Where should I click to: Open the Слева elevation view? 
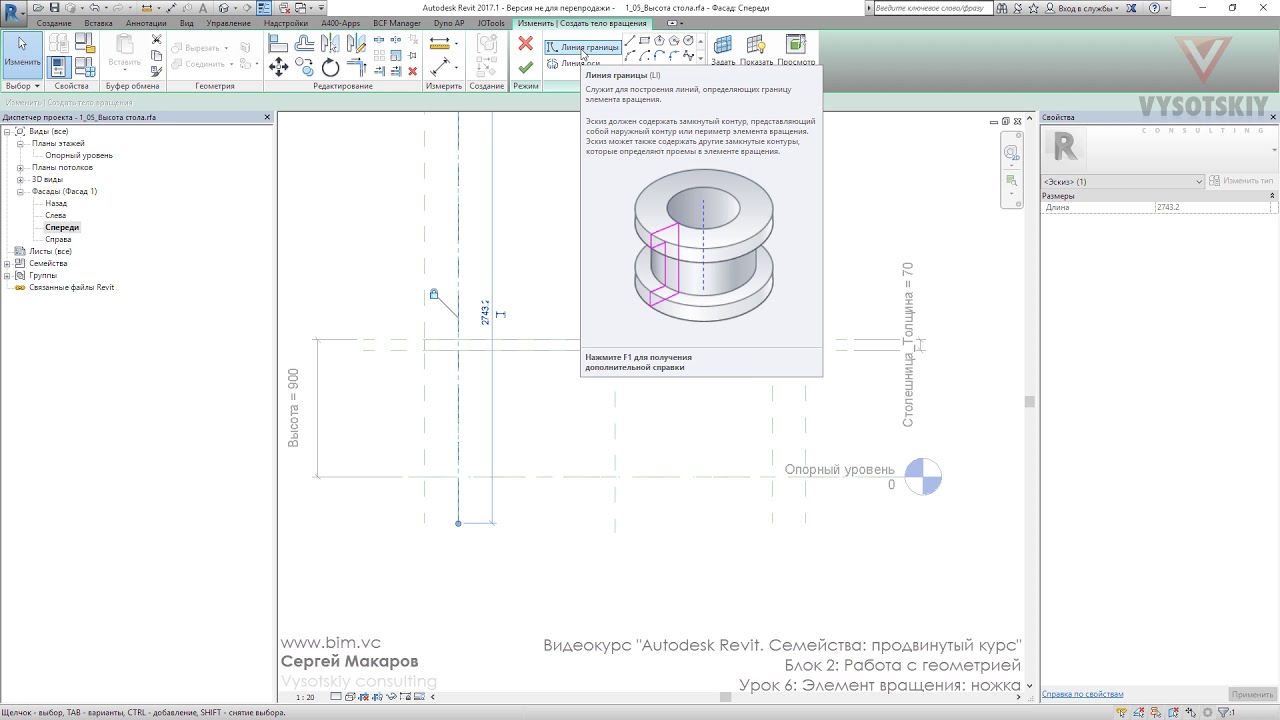pos(55,215)
